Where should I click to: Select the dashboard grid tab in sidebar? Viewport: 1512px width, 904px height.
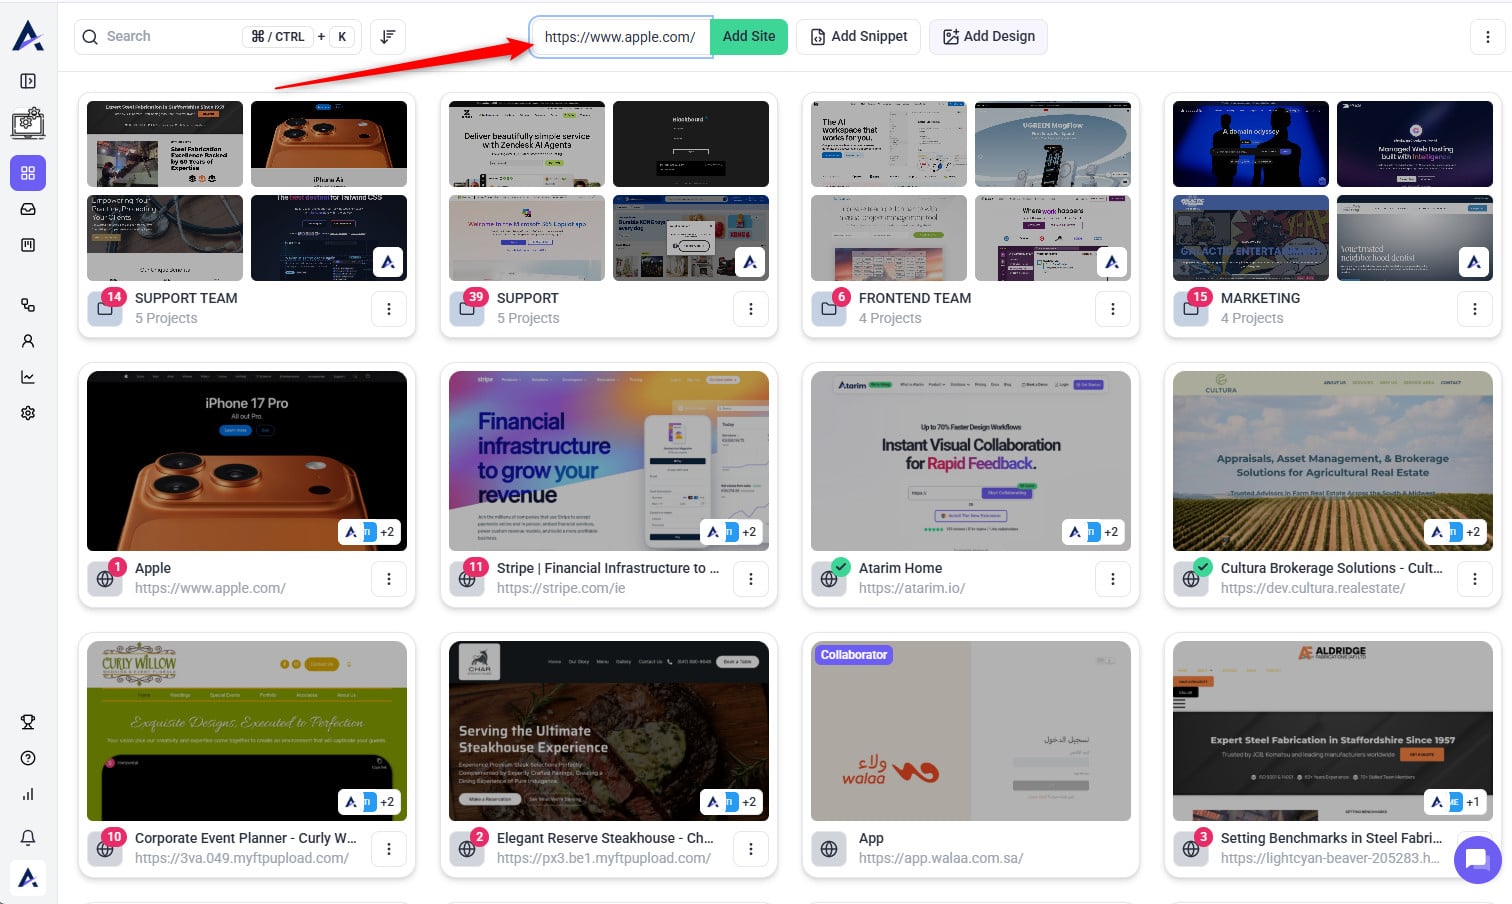pyautogui.click(x=28, y=173)
